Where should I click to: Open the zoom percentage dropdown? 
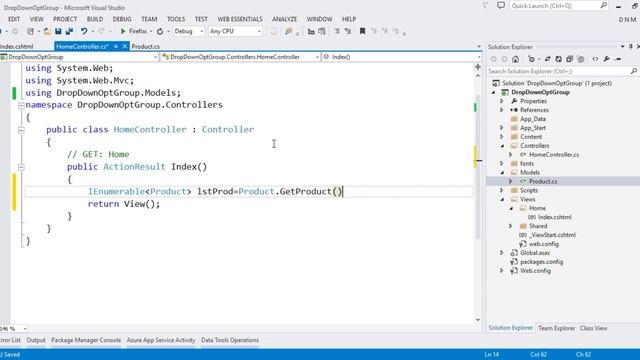coord(25,329)
